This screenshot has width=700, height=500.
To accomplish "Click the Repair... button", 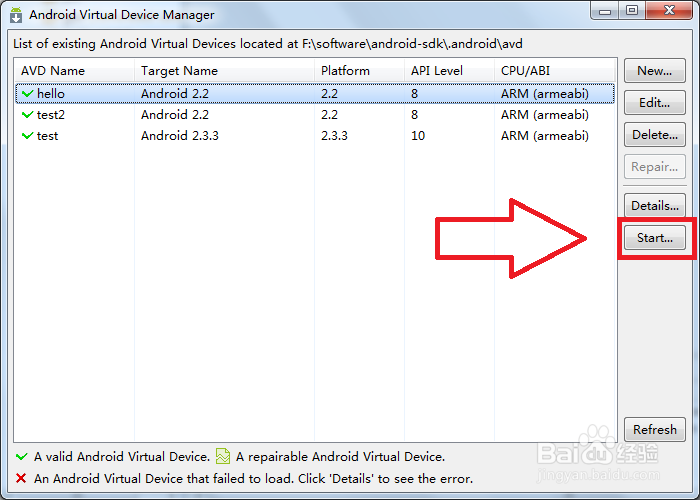I will (654, 167).
